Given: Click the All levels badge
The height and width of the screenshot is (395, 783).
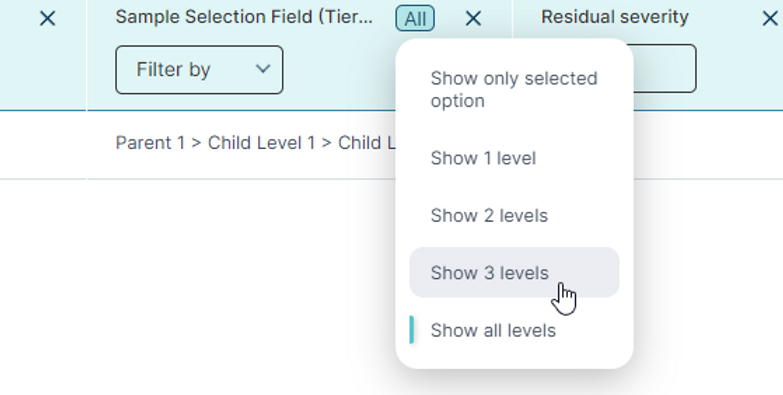Looking at the screenshot, I should pyautogui.click(x=415, y=18).
